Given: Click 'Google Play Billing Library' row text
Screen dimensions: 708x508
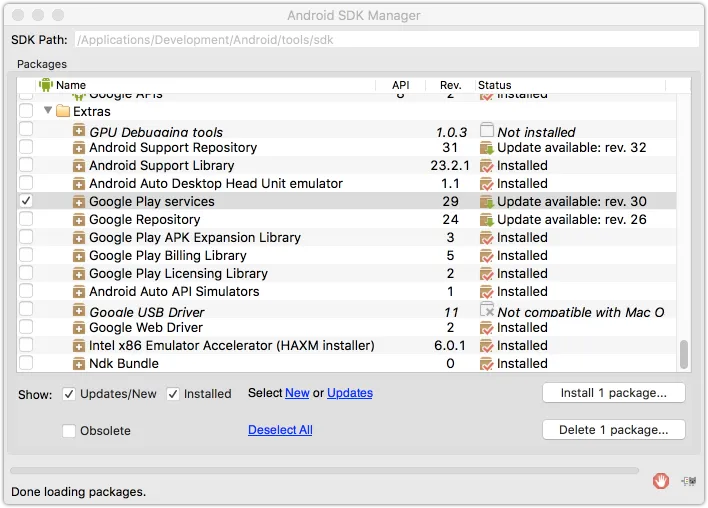Looking at the screenshot, I should point(168,256).
